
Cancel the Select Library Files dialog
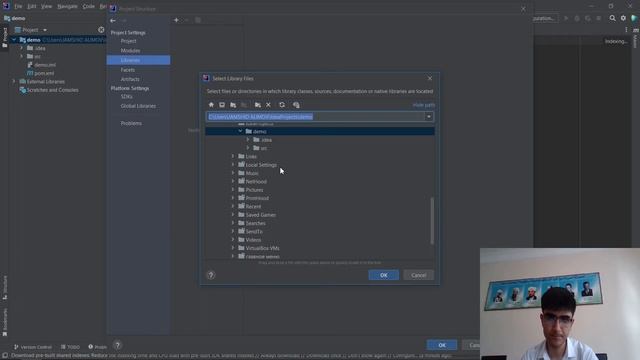[x=418, y=275]
